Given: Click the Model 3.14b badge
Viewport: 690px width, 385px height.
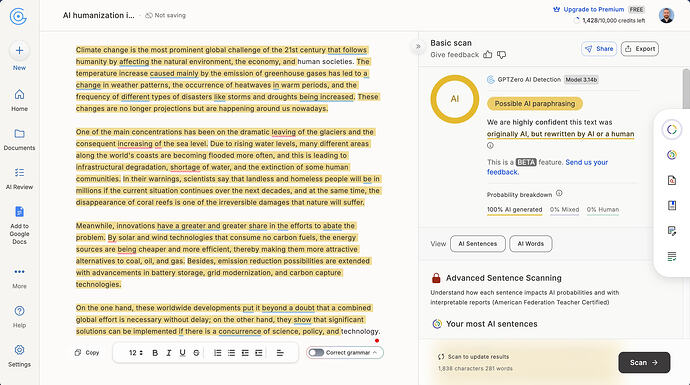Looking at the screenshot, I should point(581,80).
